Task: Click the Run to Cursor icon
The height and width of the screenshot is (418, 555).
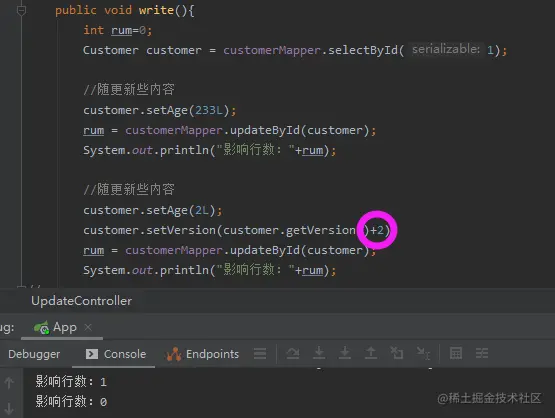Action: click(x=423, y=353)
